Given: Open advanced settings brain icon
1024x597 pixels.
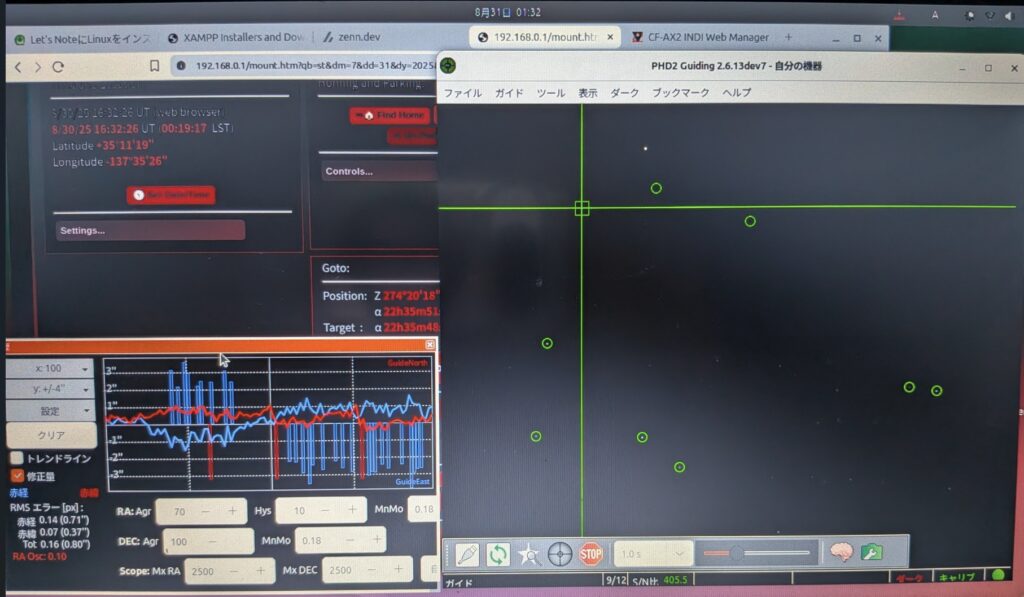Looking at the screenshot, I should 840,552.
